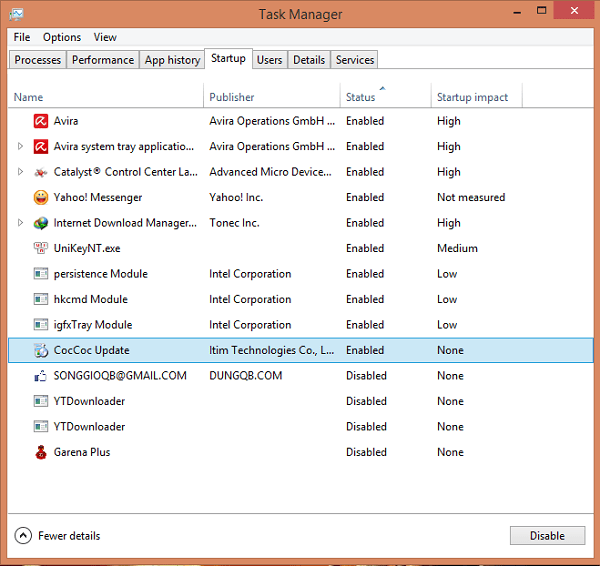This screenshot has width=600, height=566.
Task: Click the hkcmd Module icon
Action: pyautogui.click(x=41, y=299)
